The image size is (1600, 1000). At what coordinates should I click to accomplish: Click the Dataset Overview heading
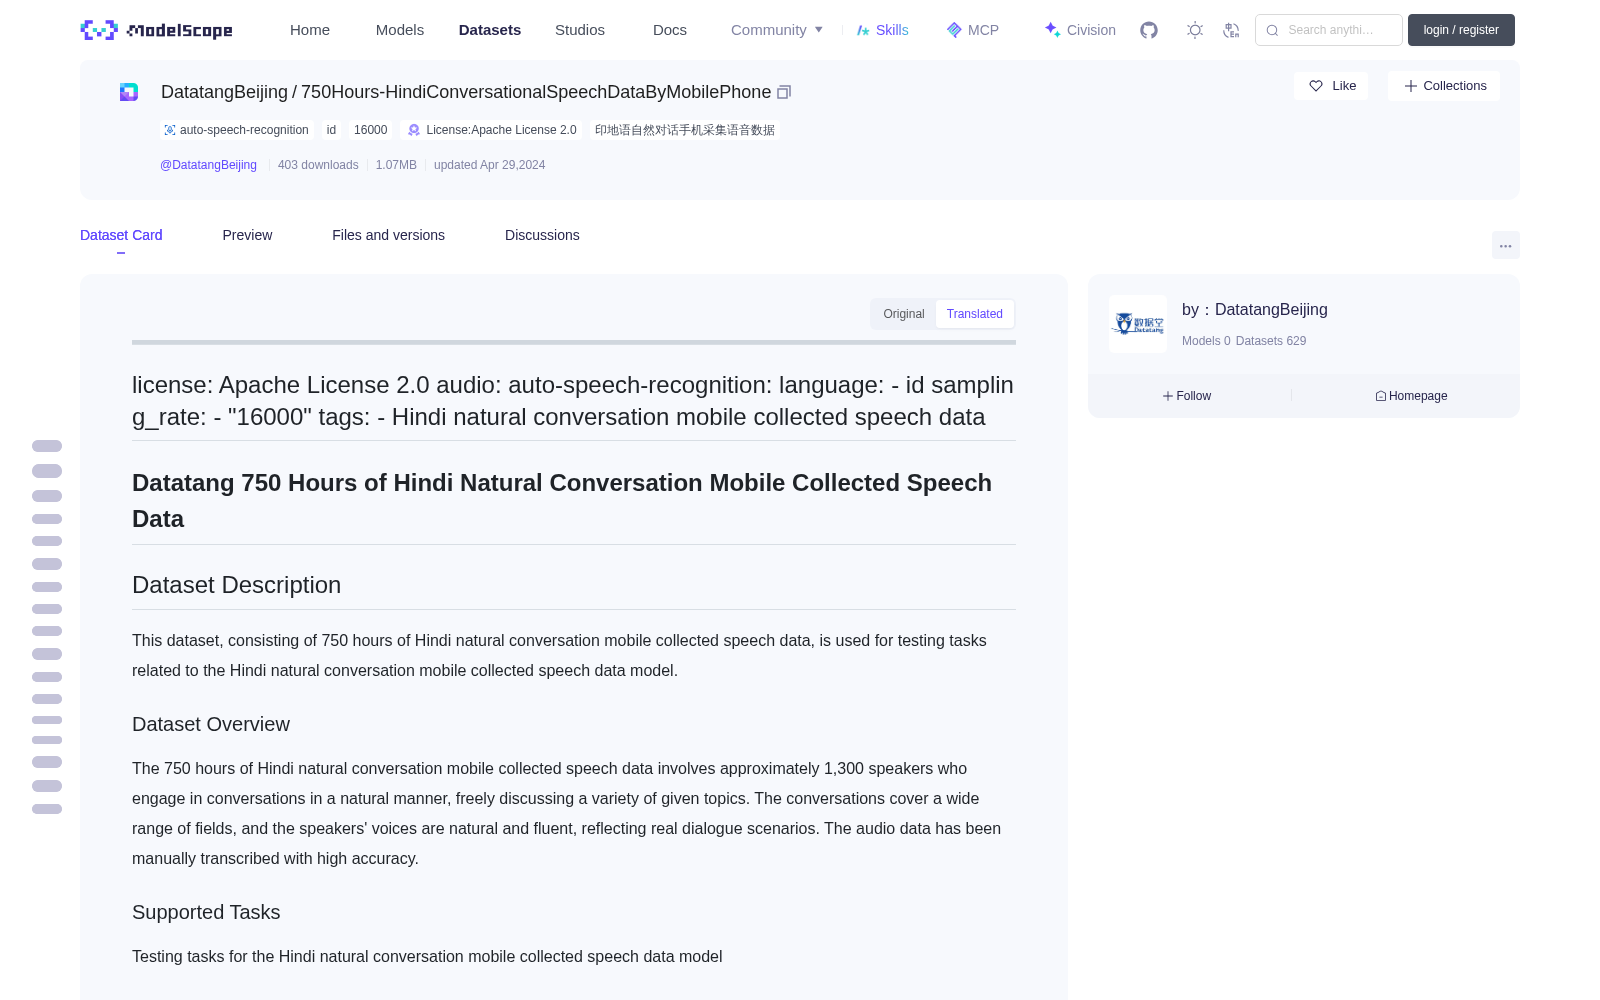click(x=211, y=724)
